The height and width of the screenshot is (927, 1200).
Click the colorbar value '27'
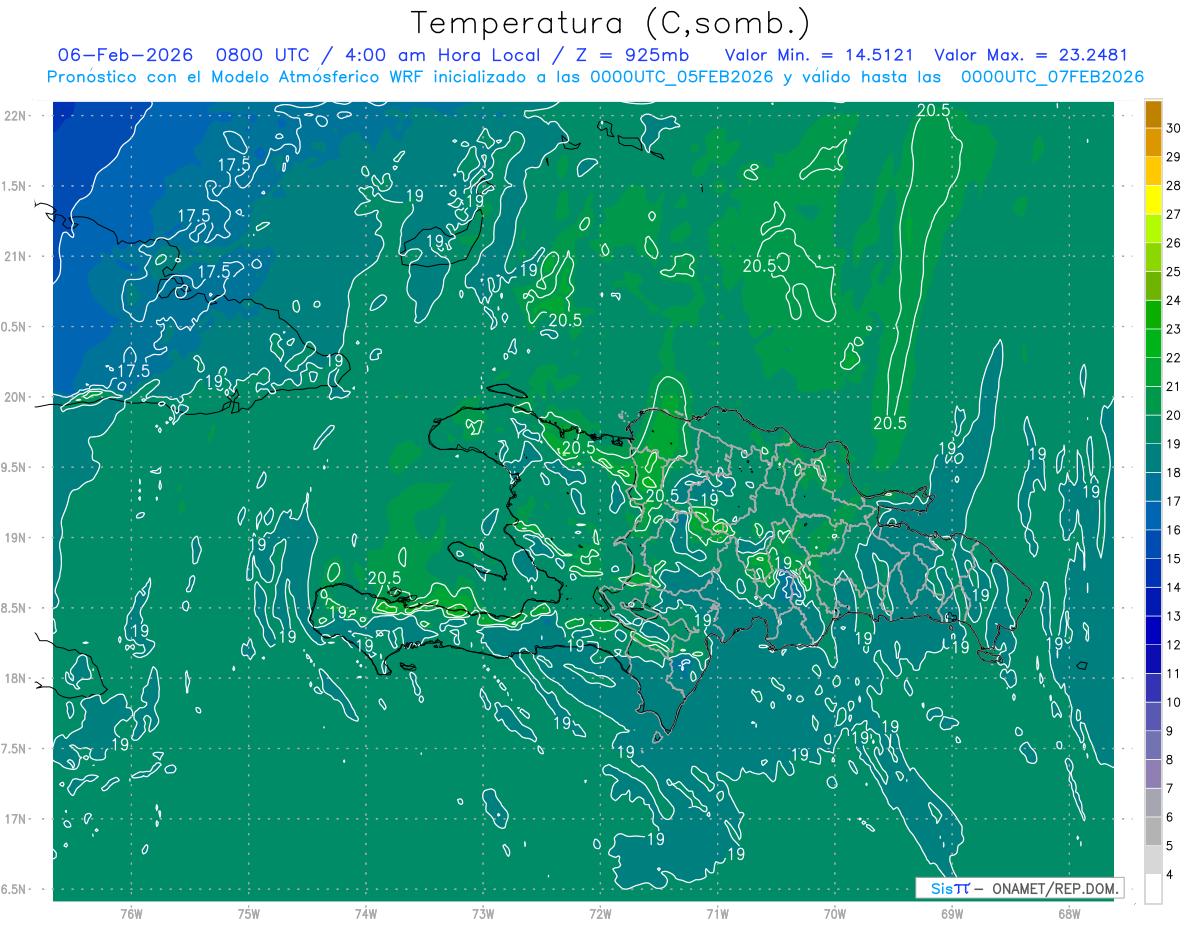(1174, 214)
